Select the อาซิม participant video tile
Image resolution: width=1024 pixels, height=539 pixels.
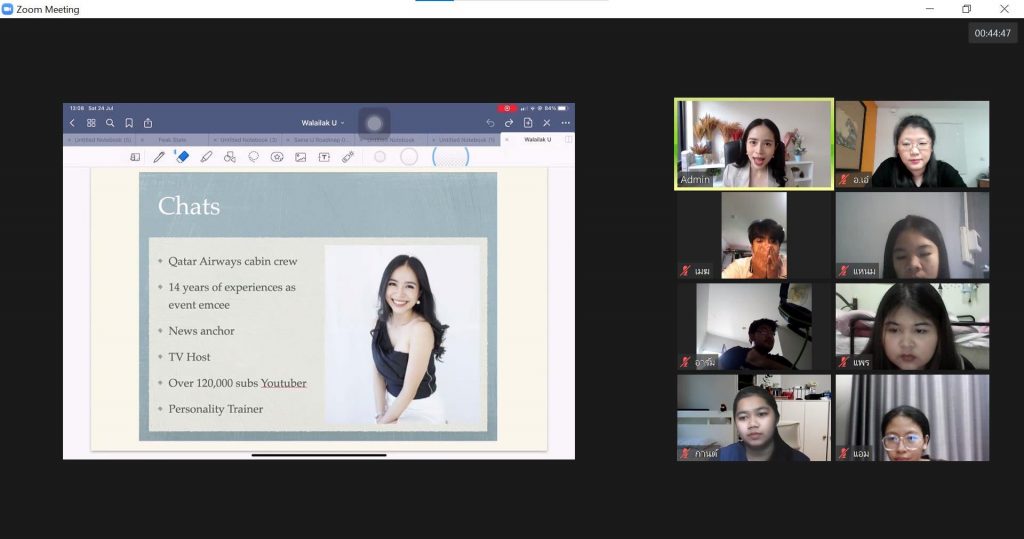[754, 327]
